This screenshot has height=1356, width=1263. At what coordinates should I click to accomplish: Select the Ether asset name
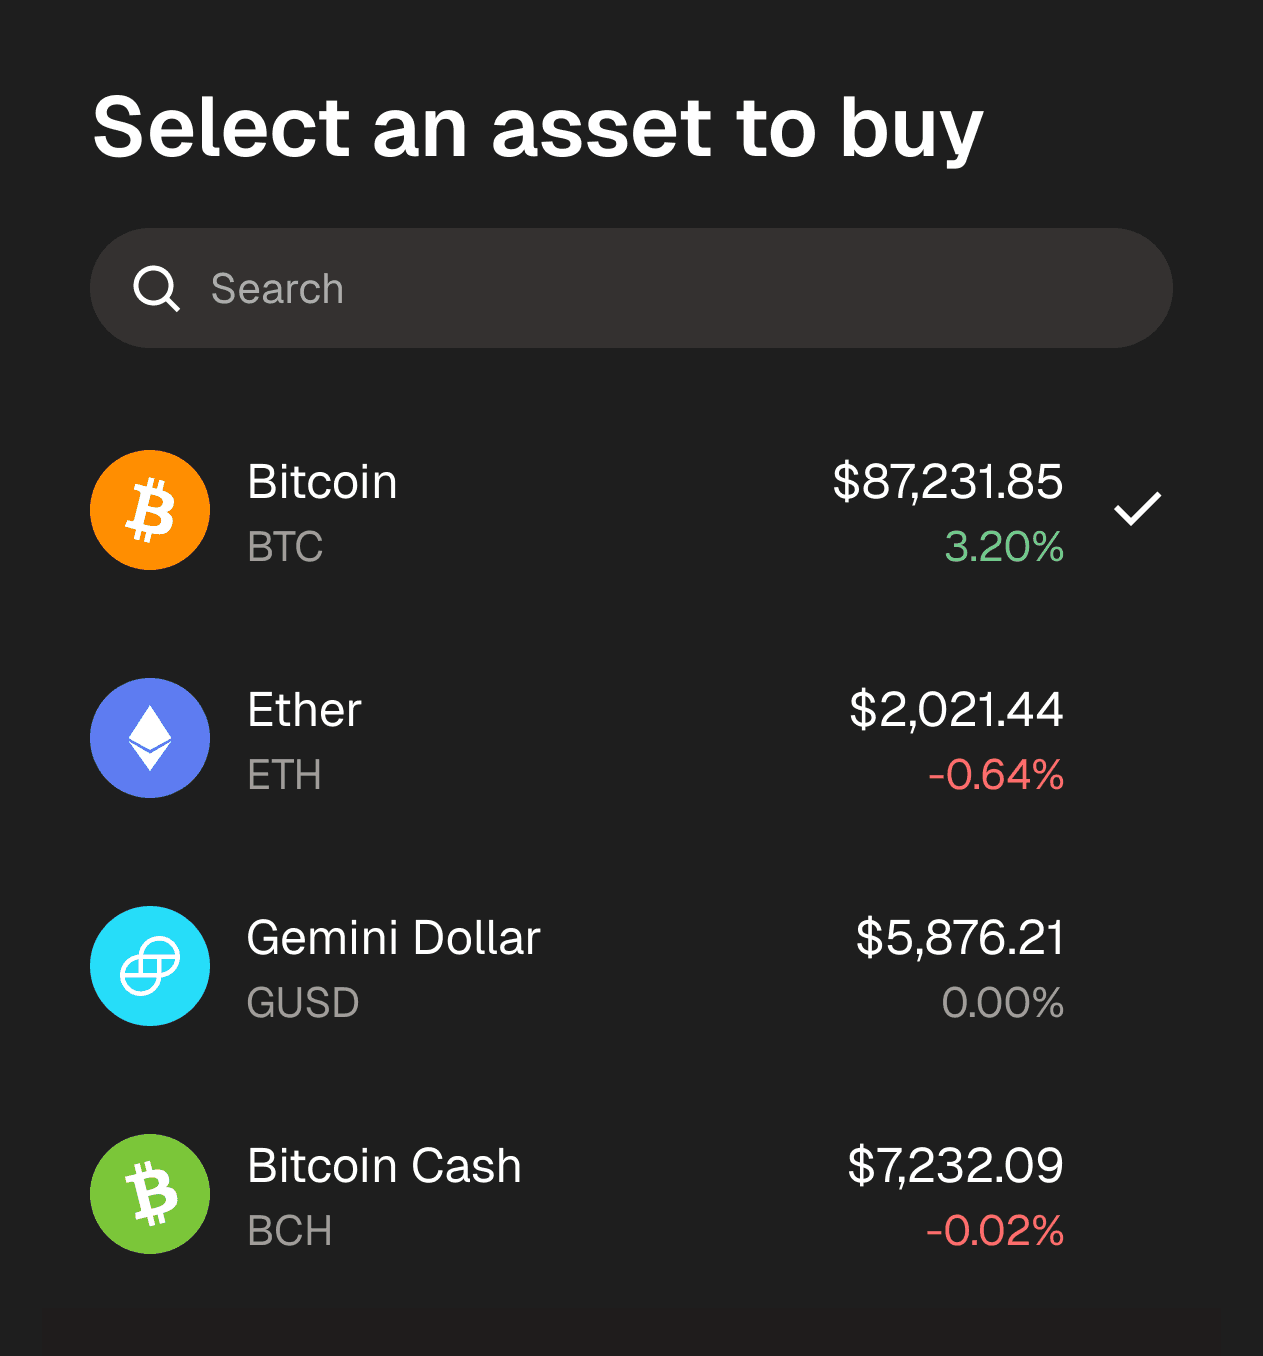[x=304, y=710]
